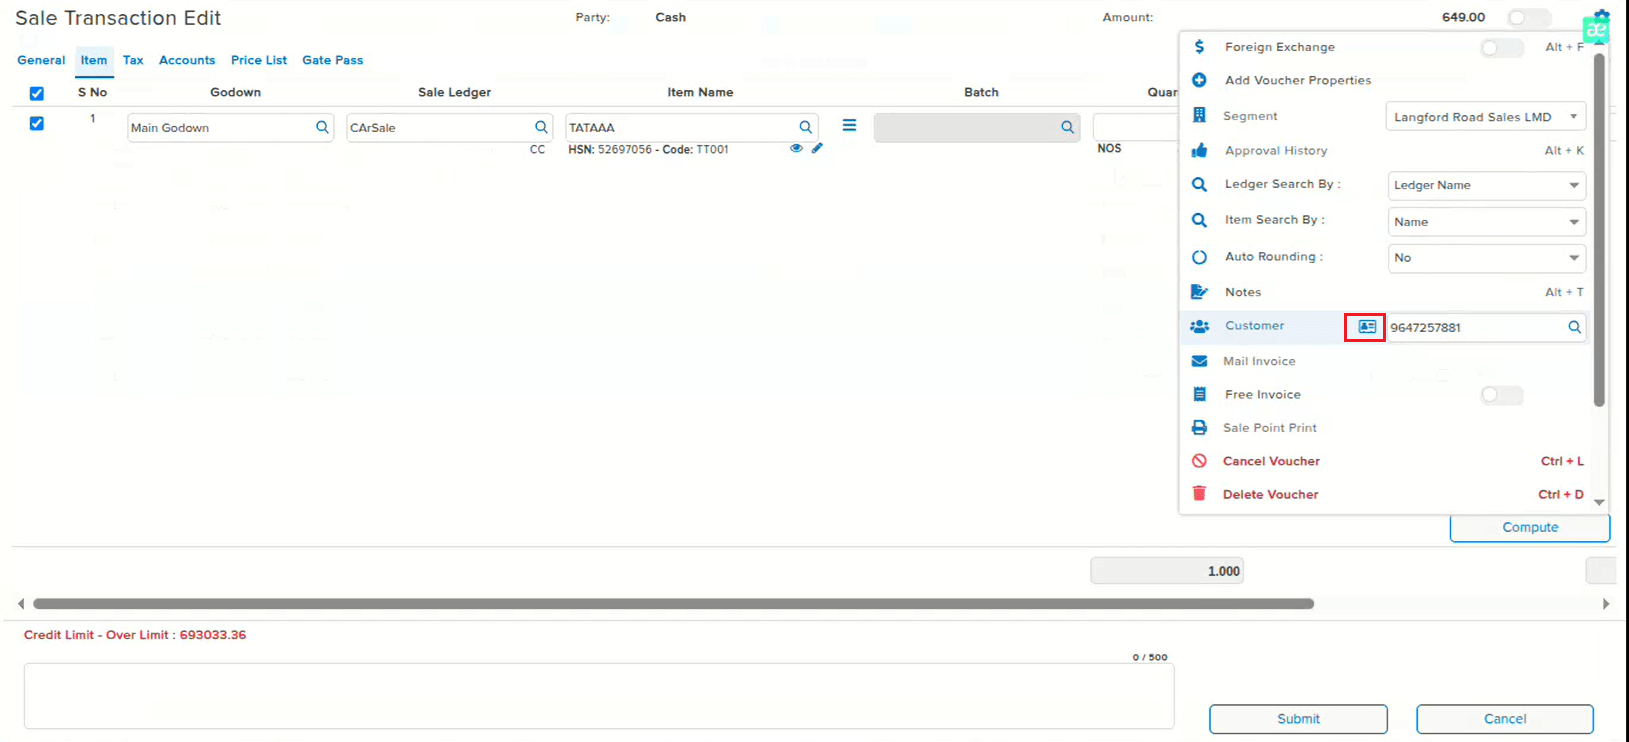Uncheck the row 1 item checkbox
This screenshot has height=742, width=1629.
(x=37, y=124)
